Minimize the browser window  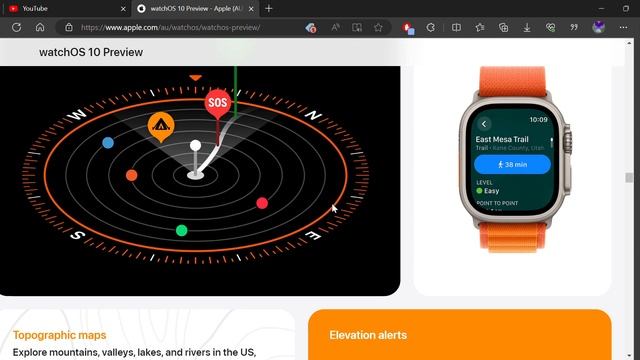click(601, 9)
